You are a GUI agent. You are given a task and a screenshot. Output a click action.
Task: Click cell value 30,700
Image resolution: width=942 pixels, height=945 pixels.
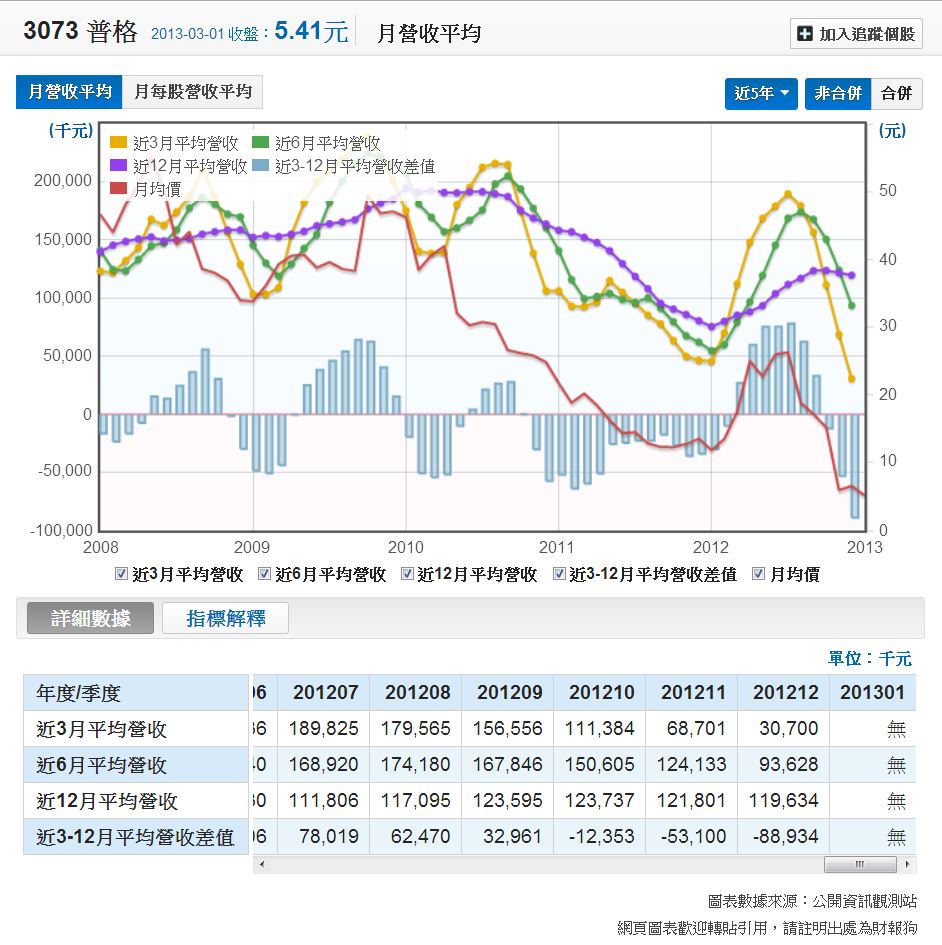788,728
